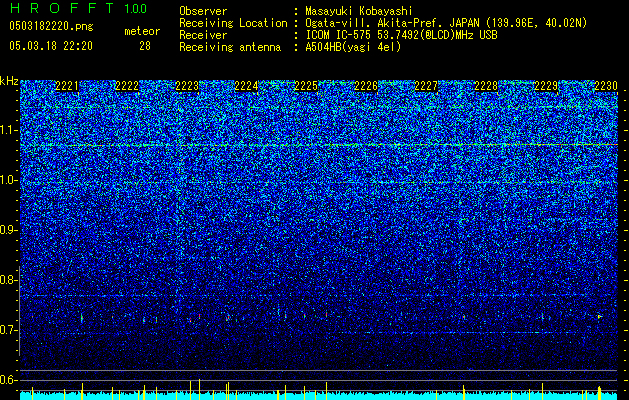Click the 2225 time marker
Viewport: 629px width, 400px height.
pyautogui.click(x=306, y=86)
